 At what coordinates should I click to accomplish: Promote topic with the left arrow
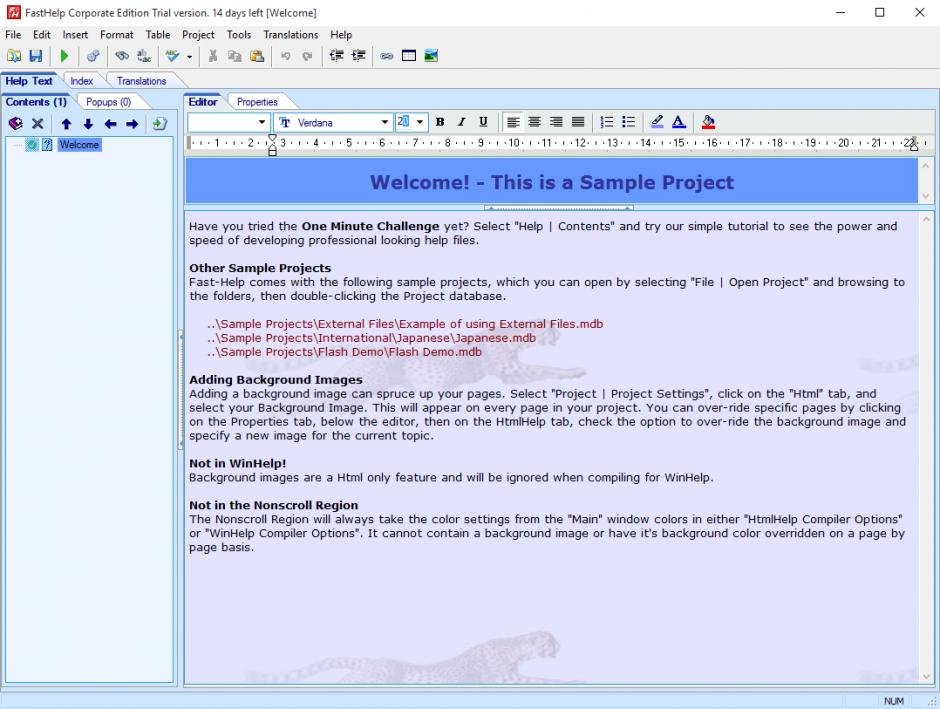click(110, 124)
